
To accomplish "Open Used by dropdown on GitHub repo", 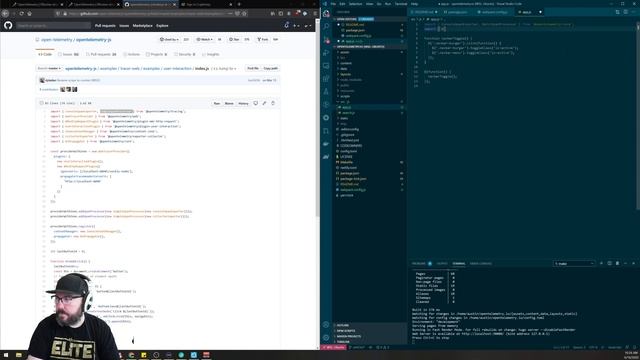I will coord(169,40).
